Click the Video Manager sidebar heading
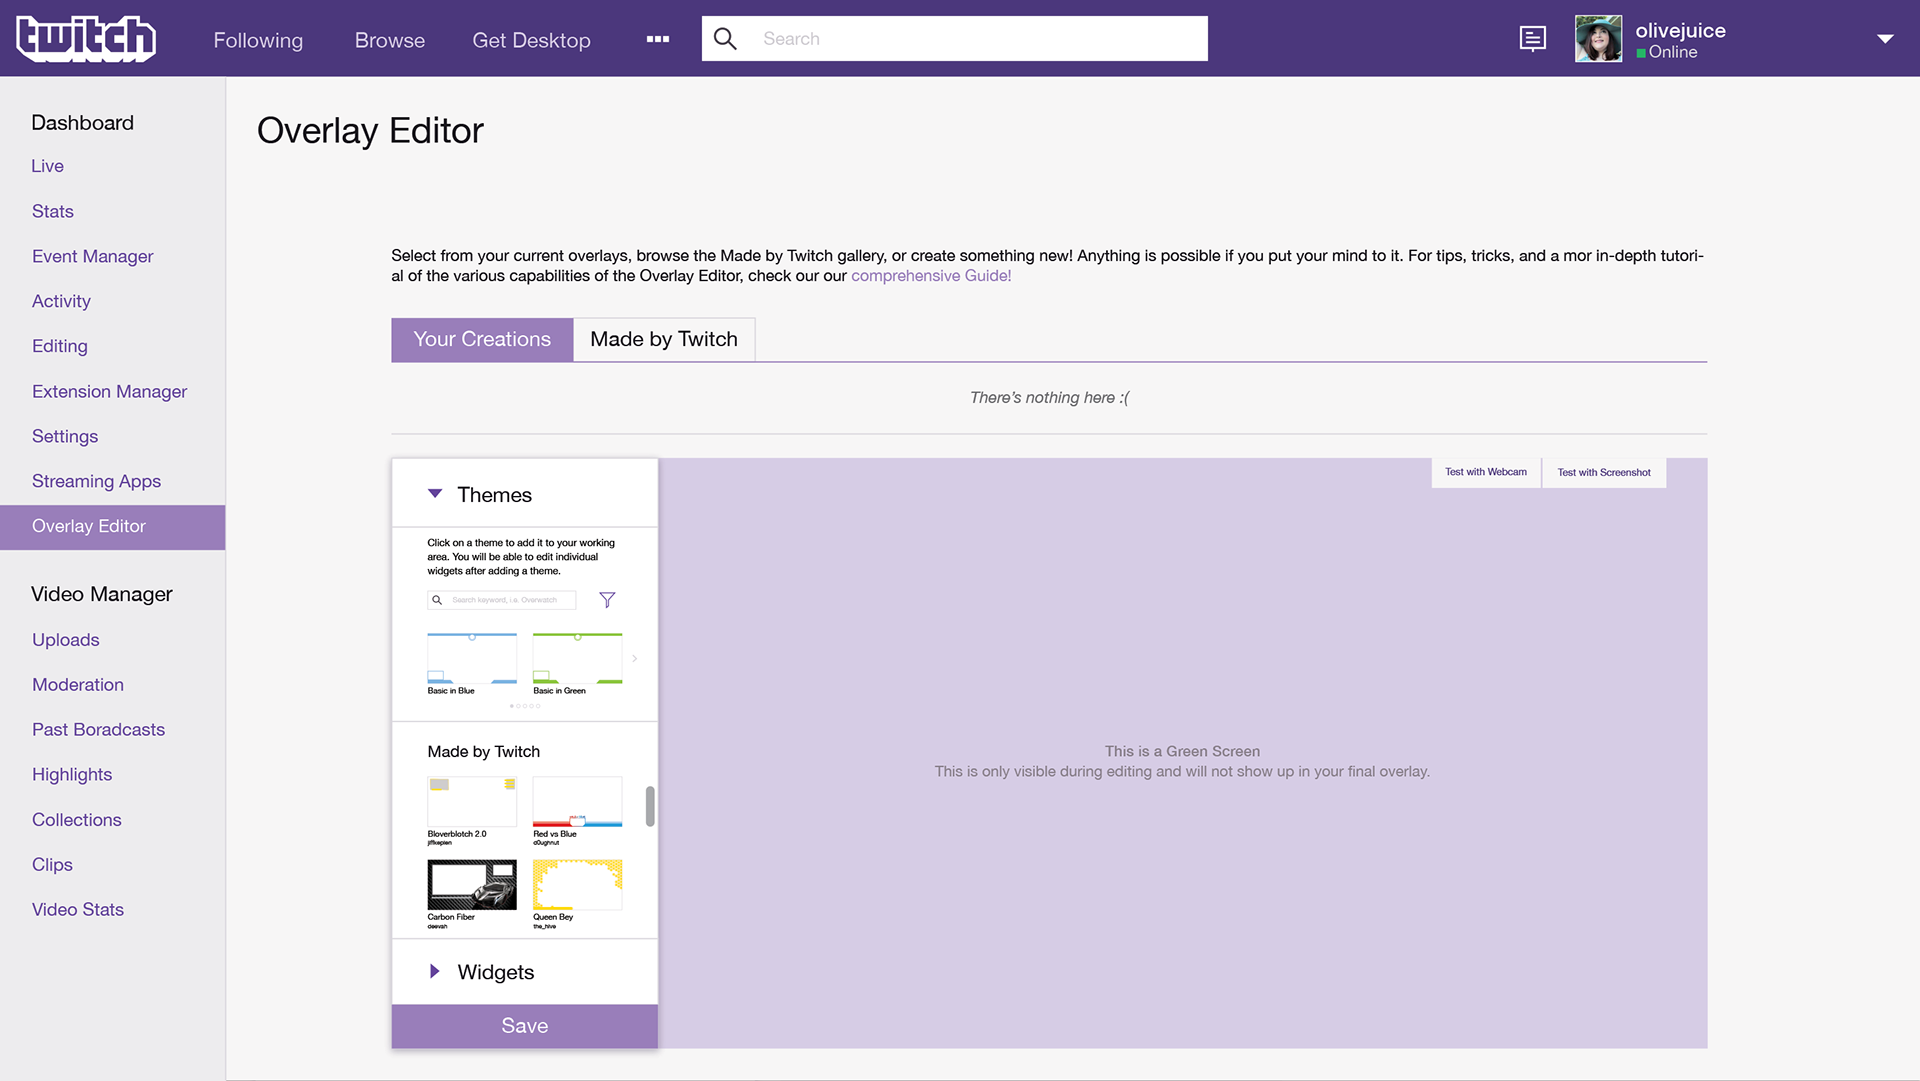The width and height of the screenshot is (1920, 1081). click(102, 594)
